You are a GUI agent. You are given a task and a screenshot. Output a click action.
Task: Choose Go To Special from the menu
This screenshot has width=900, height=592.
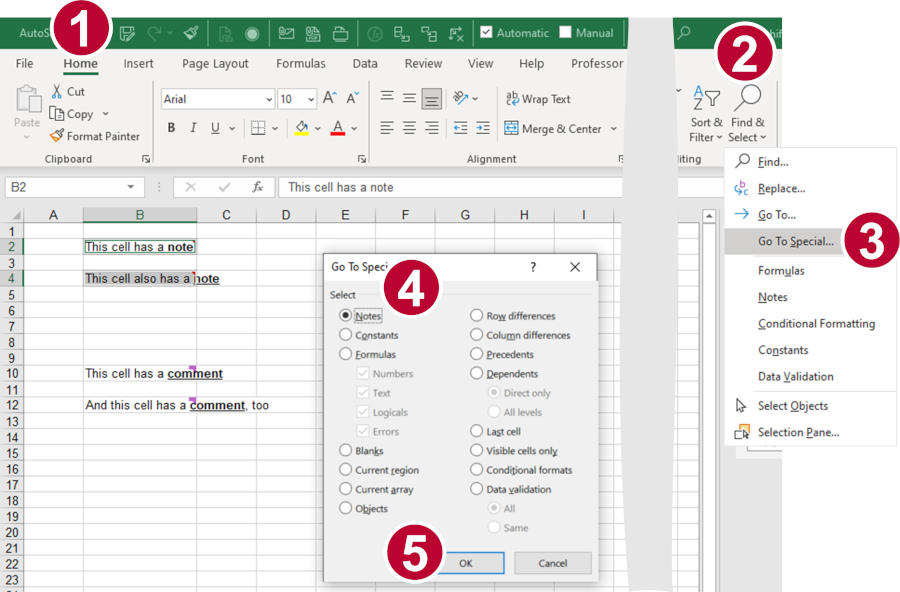tap(797, 241)
